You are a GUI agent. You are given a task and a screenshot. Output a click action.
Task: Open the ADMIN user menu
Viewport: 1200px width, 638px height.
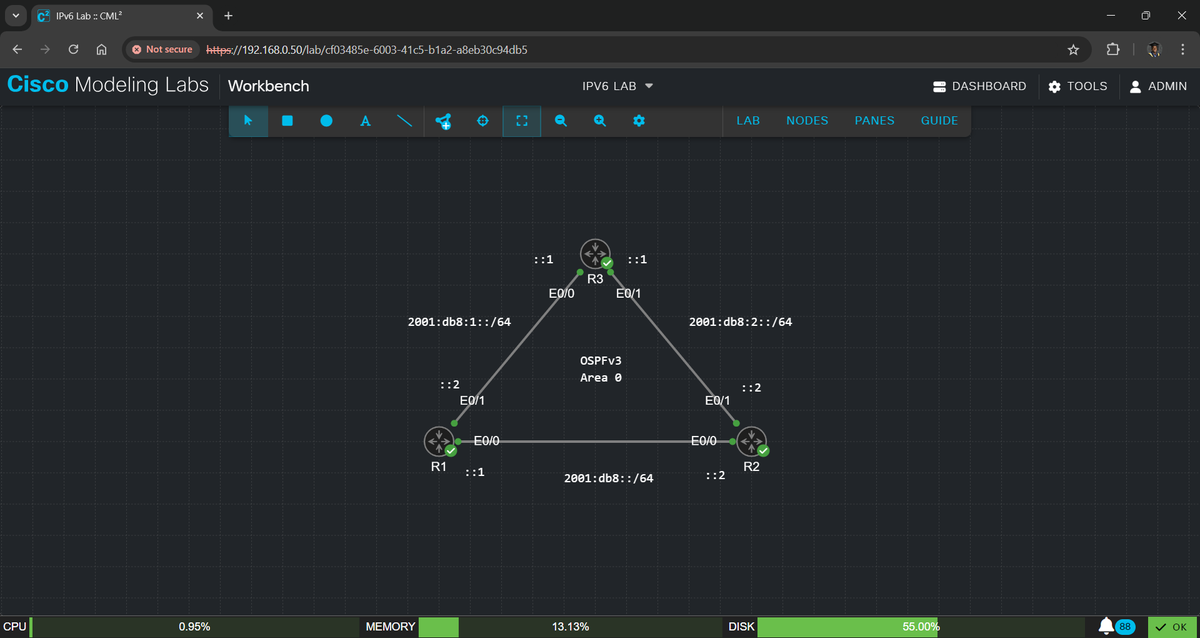point(1157,86)
